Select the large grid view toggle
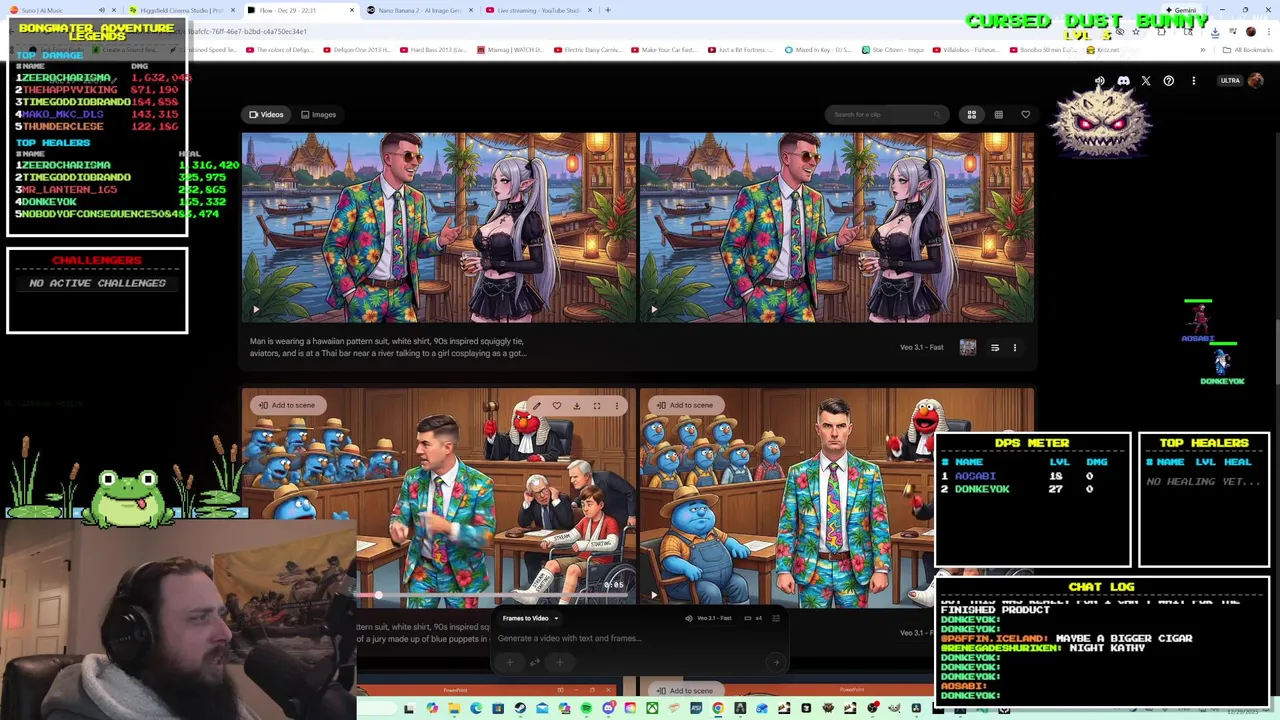Screen dimensions: 1280x720 [x=971, y=114]
